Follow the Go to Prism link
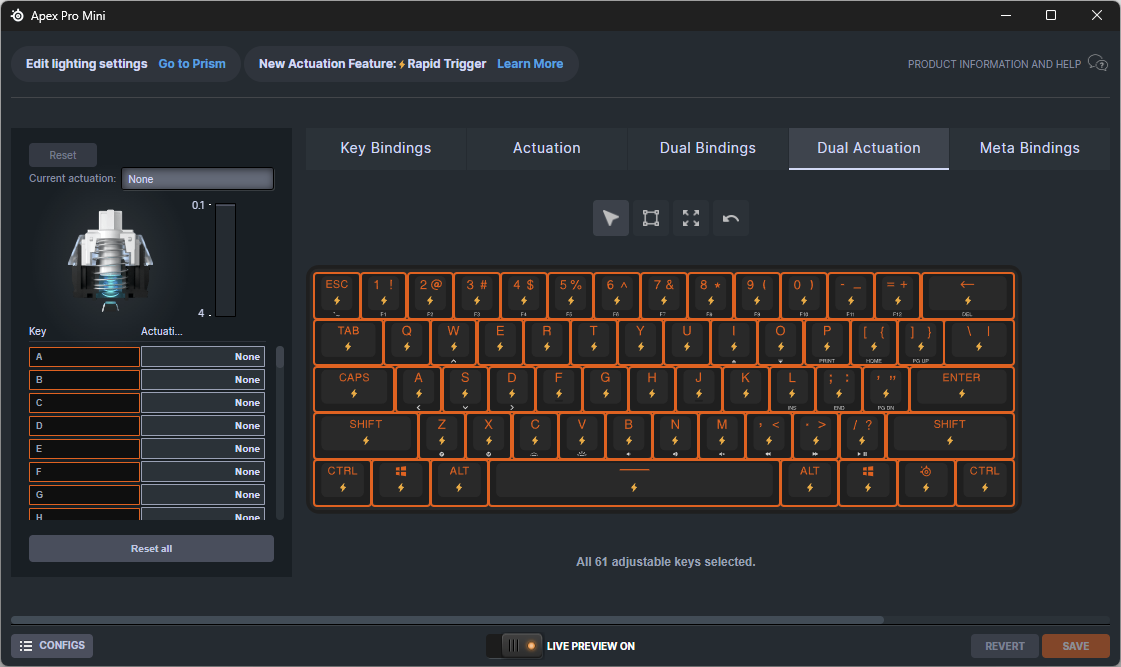 [x=192, y=64]
